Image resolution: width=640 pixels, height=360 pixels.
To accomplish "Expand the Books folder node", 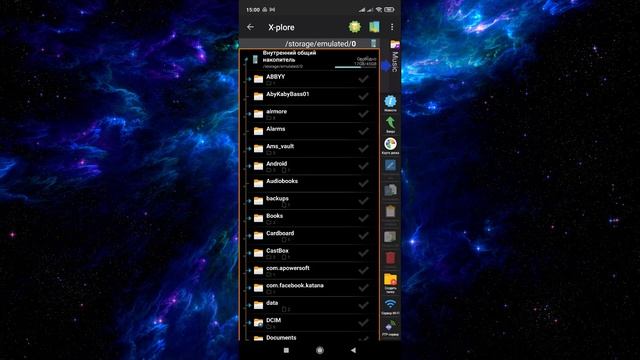I will [249, 218].
